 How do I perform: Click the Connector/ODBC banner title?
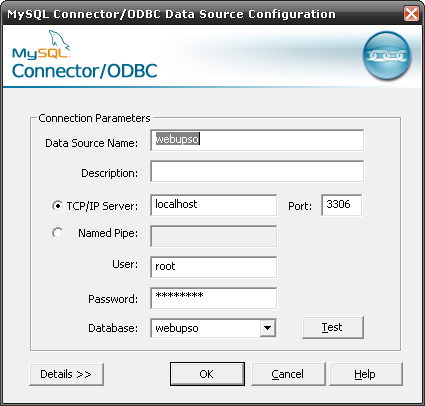click(85, 71)
